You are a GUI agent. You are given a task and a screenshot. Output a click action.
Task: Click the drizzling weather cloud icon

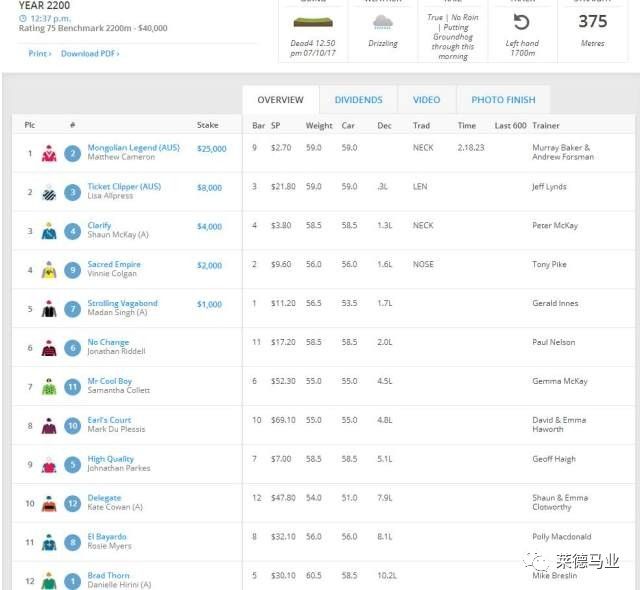point(382,22)
